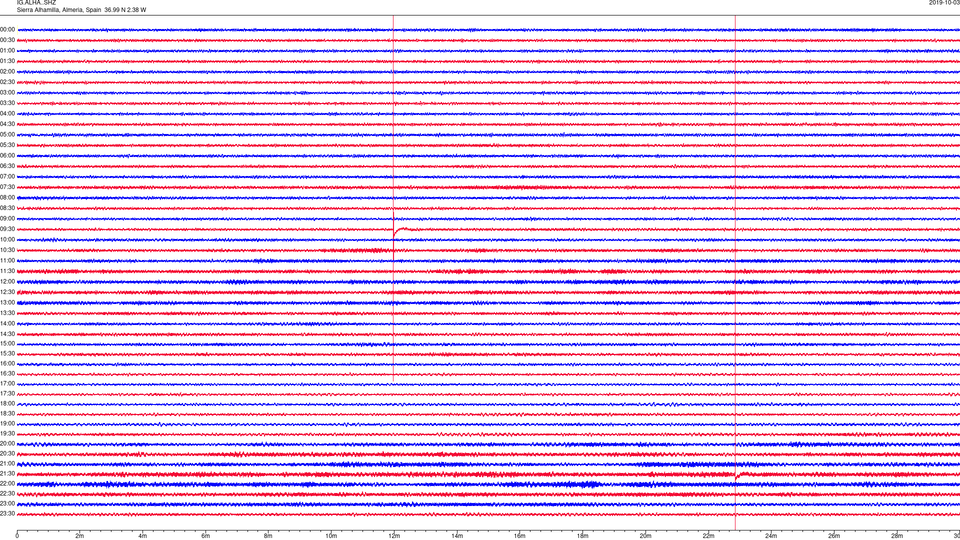Pick the 20:30 time label

pos(7,454)
